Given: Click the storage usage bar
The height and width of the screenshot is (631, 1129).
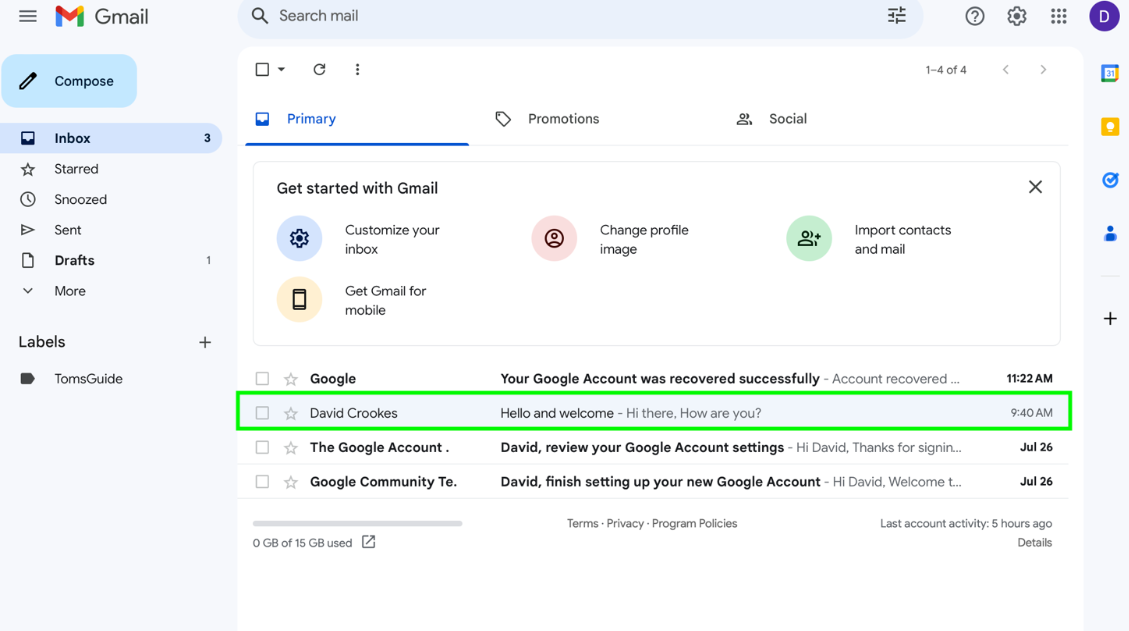Looking at the screenshot, I should 357,524.
